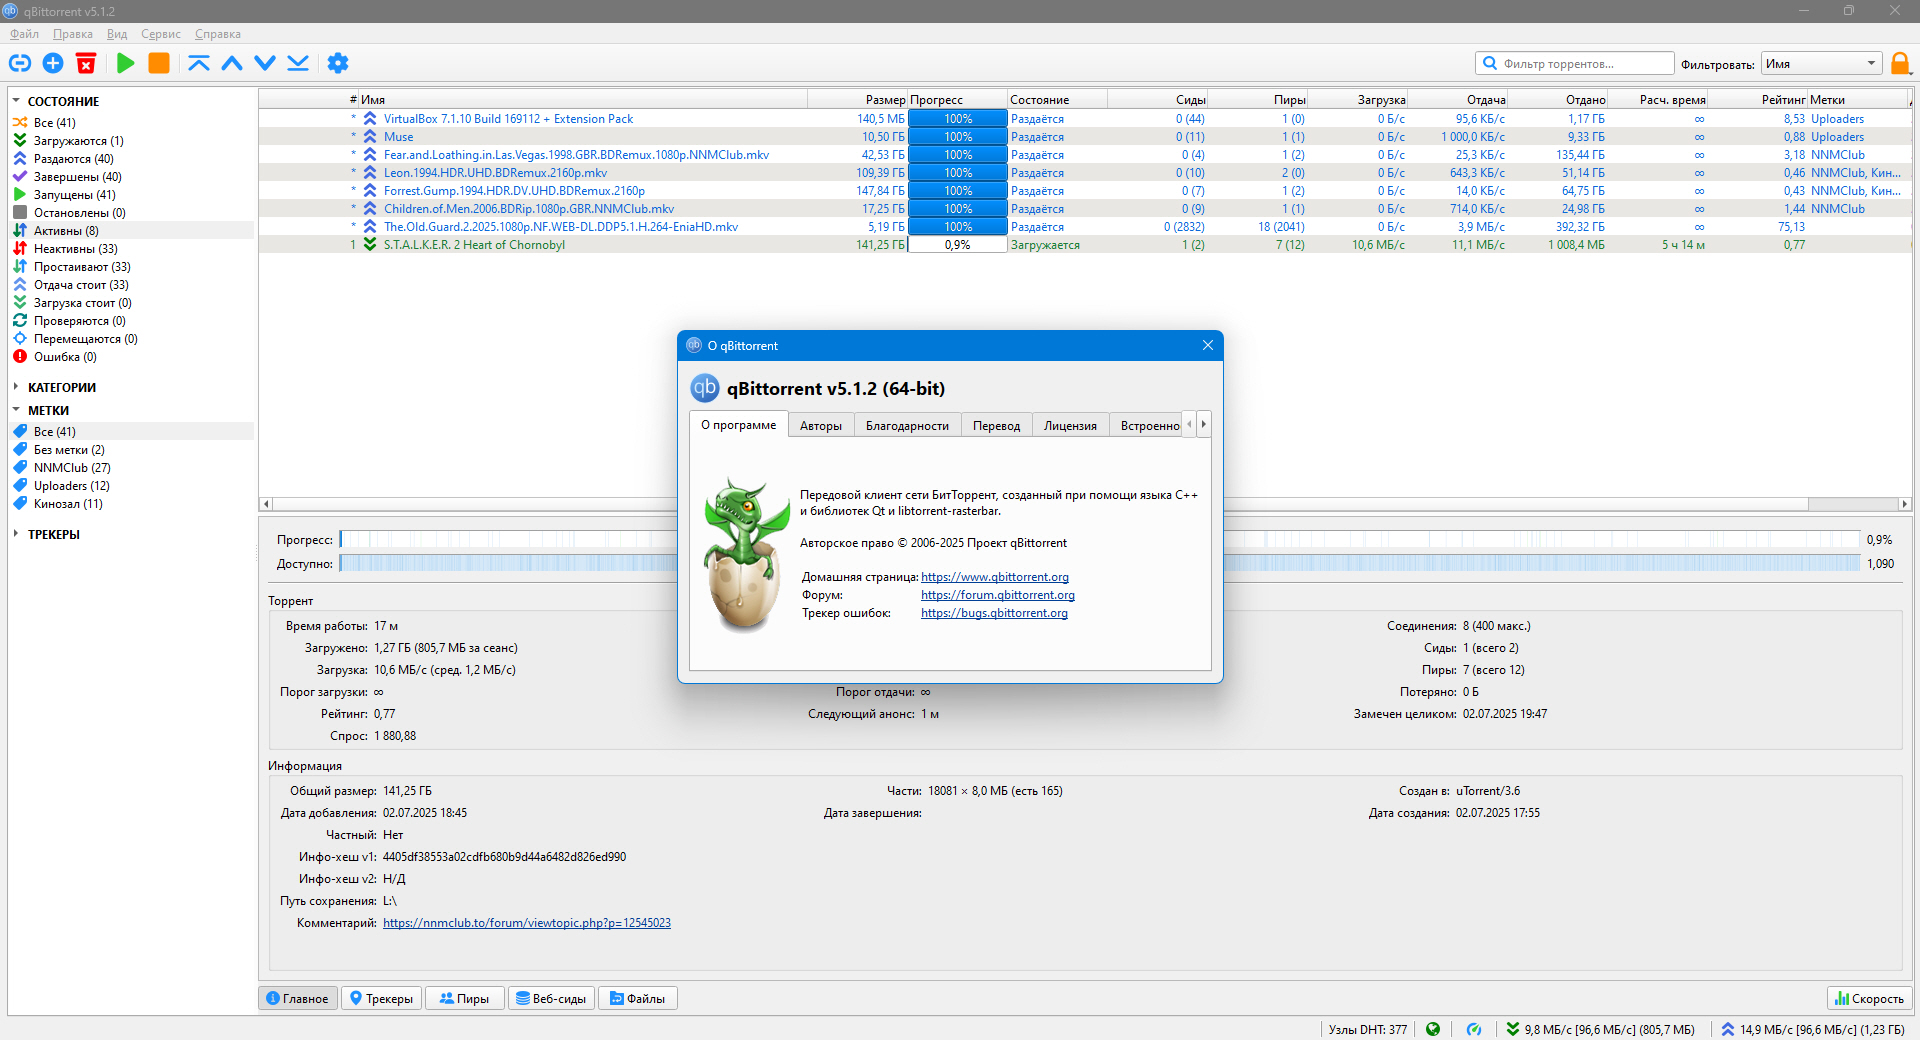Switch to the Лицензия tab
1920x1040 pixels.
[x=1070, y=426]
